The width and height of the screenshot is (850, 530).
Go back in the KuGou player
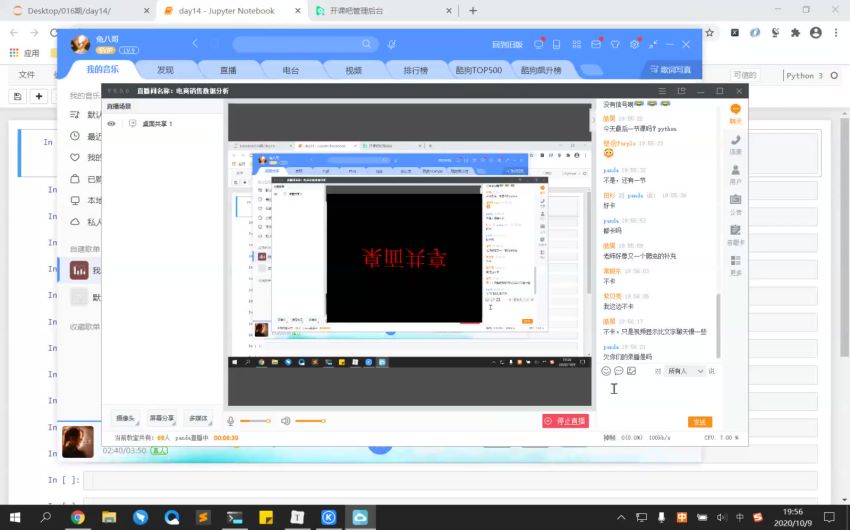[x=195, y=44]
